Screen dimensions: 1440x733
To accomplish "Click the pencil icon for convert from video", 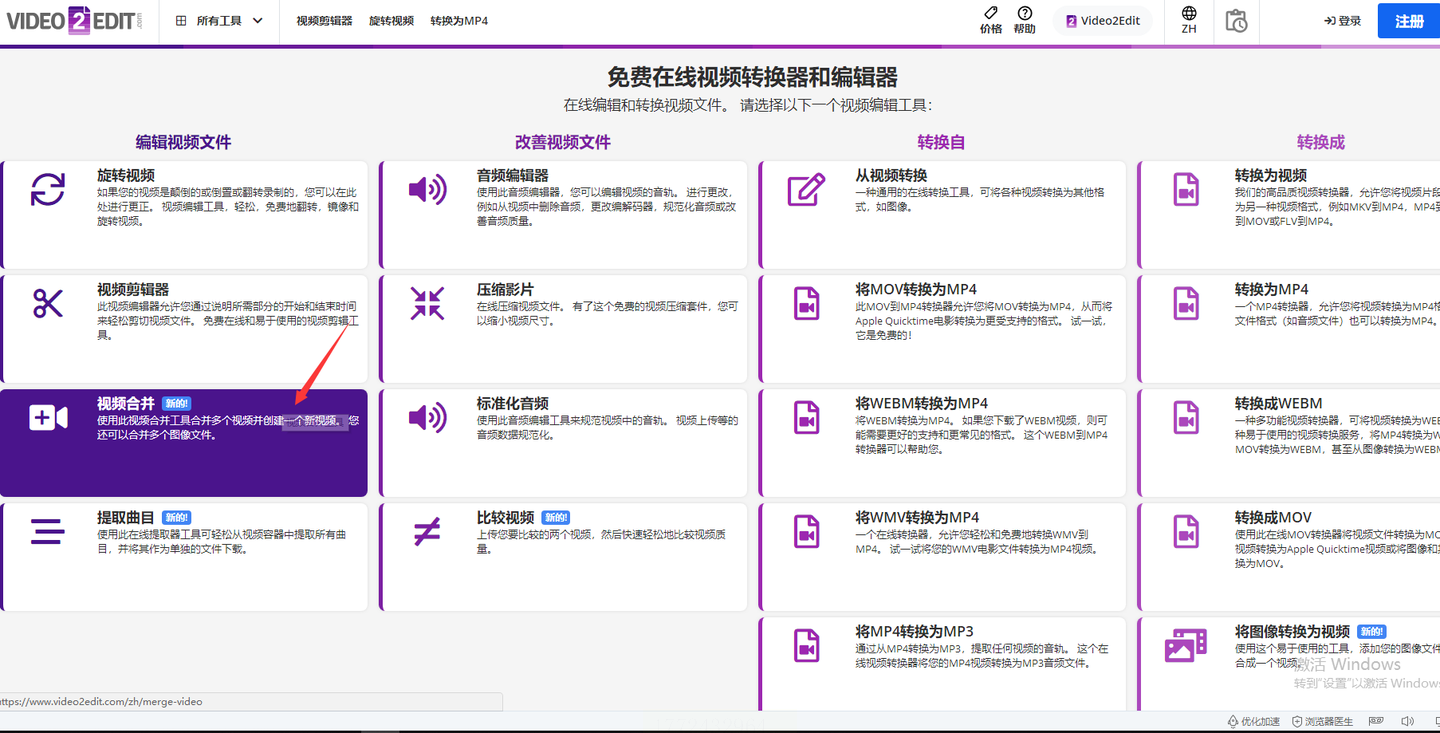I will click(806, 189).
